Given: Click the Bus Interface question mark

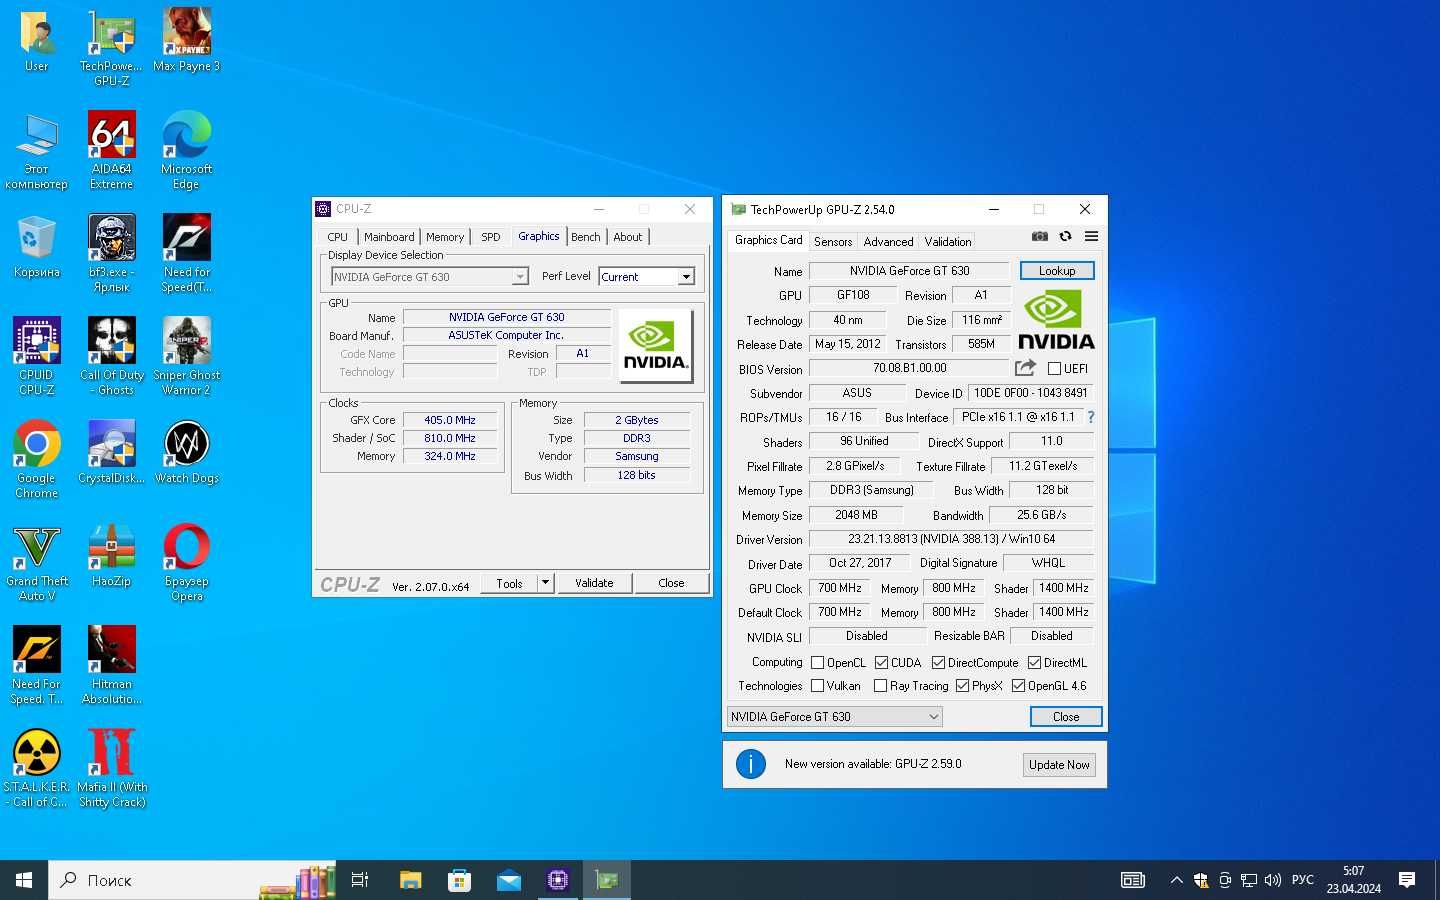Looking at the screenshot, I should pyautogui.click(x=1091, y=417).
